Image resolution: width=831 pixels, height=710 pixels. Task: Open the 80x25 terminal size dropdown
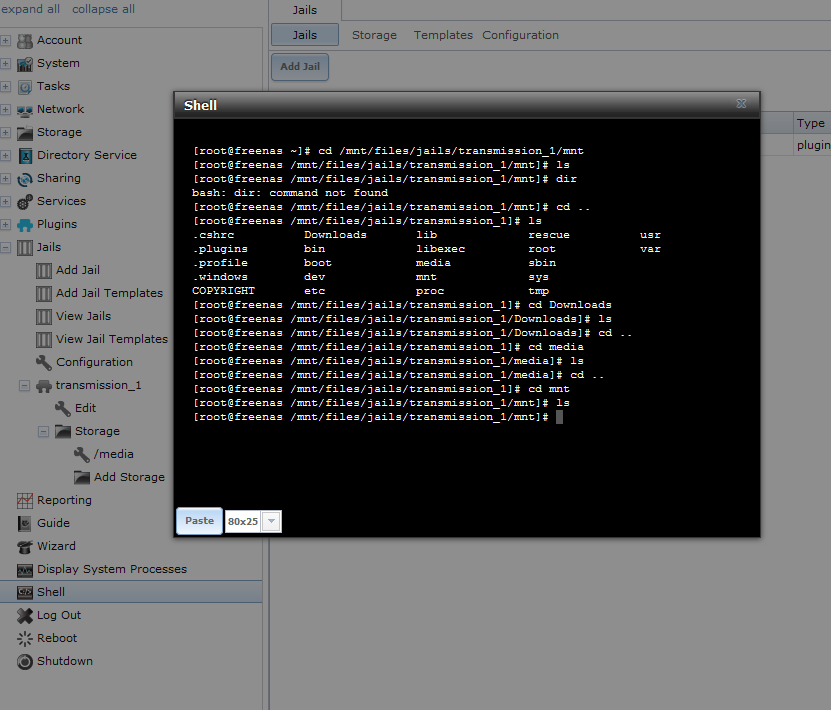click(271, 521)
